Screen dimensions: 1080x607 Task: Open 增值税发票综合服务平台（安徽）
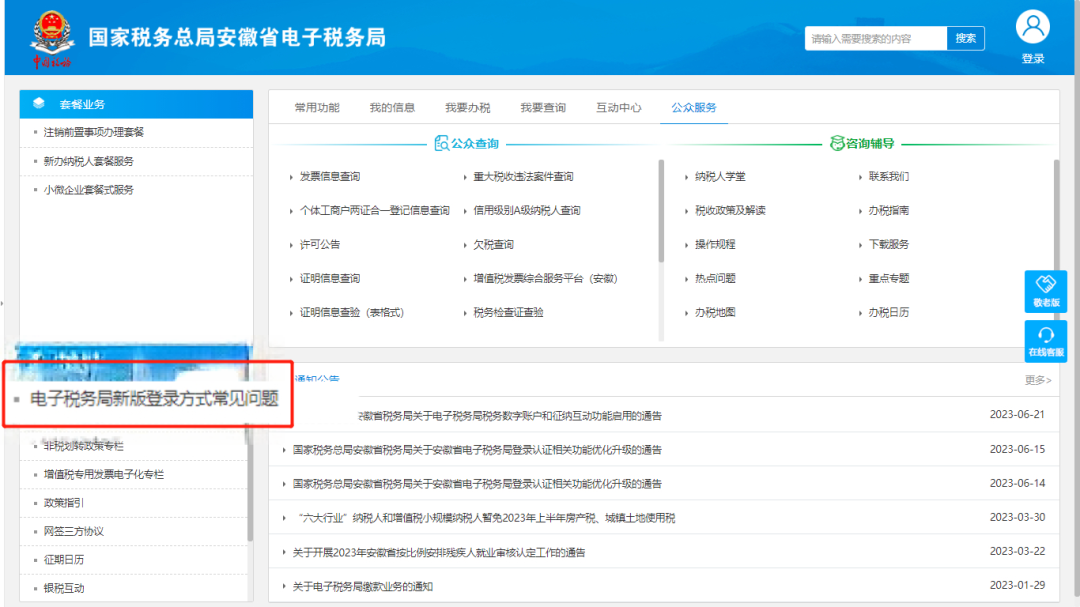546,278
